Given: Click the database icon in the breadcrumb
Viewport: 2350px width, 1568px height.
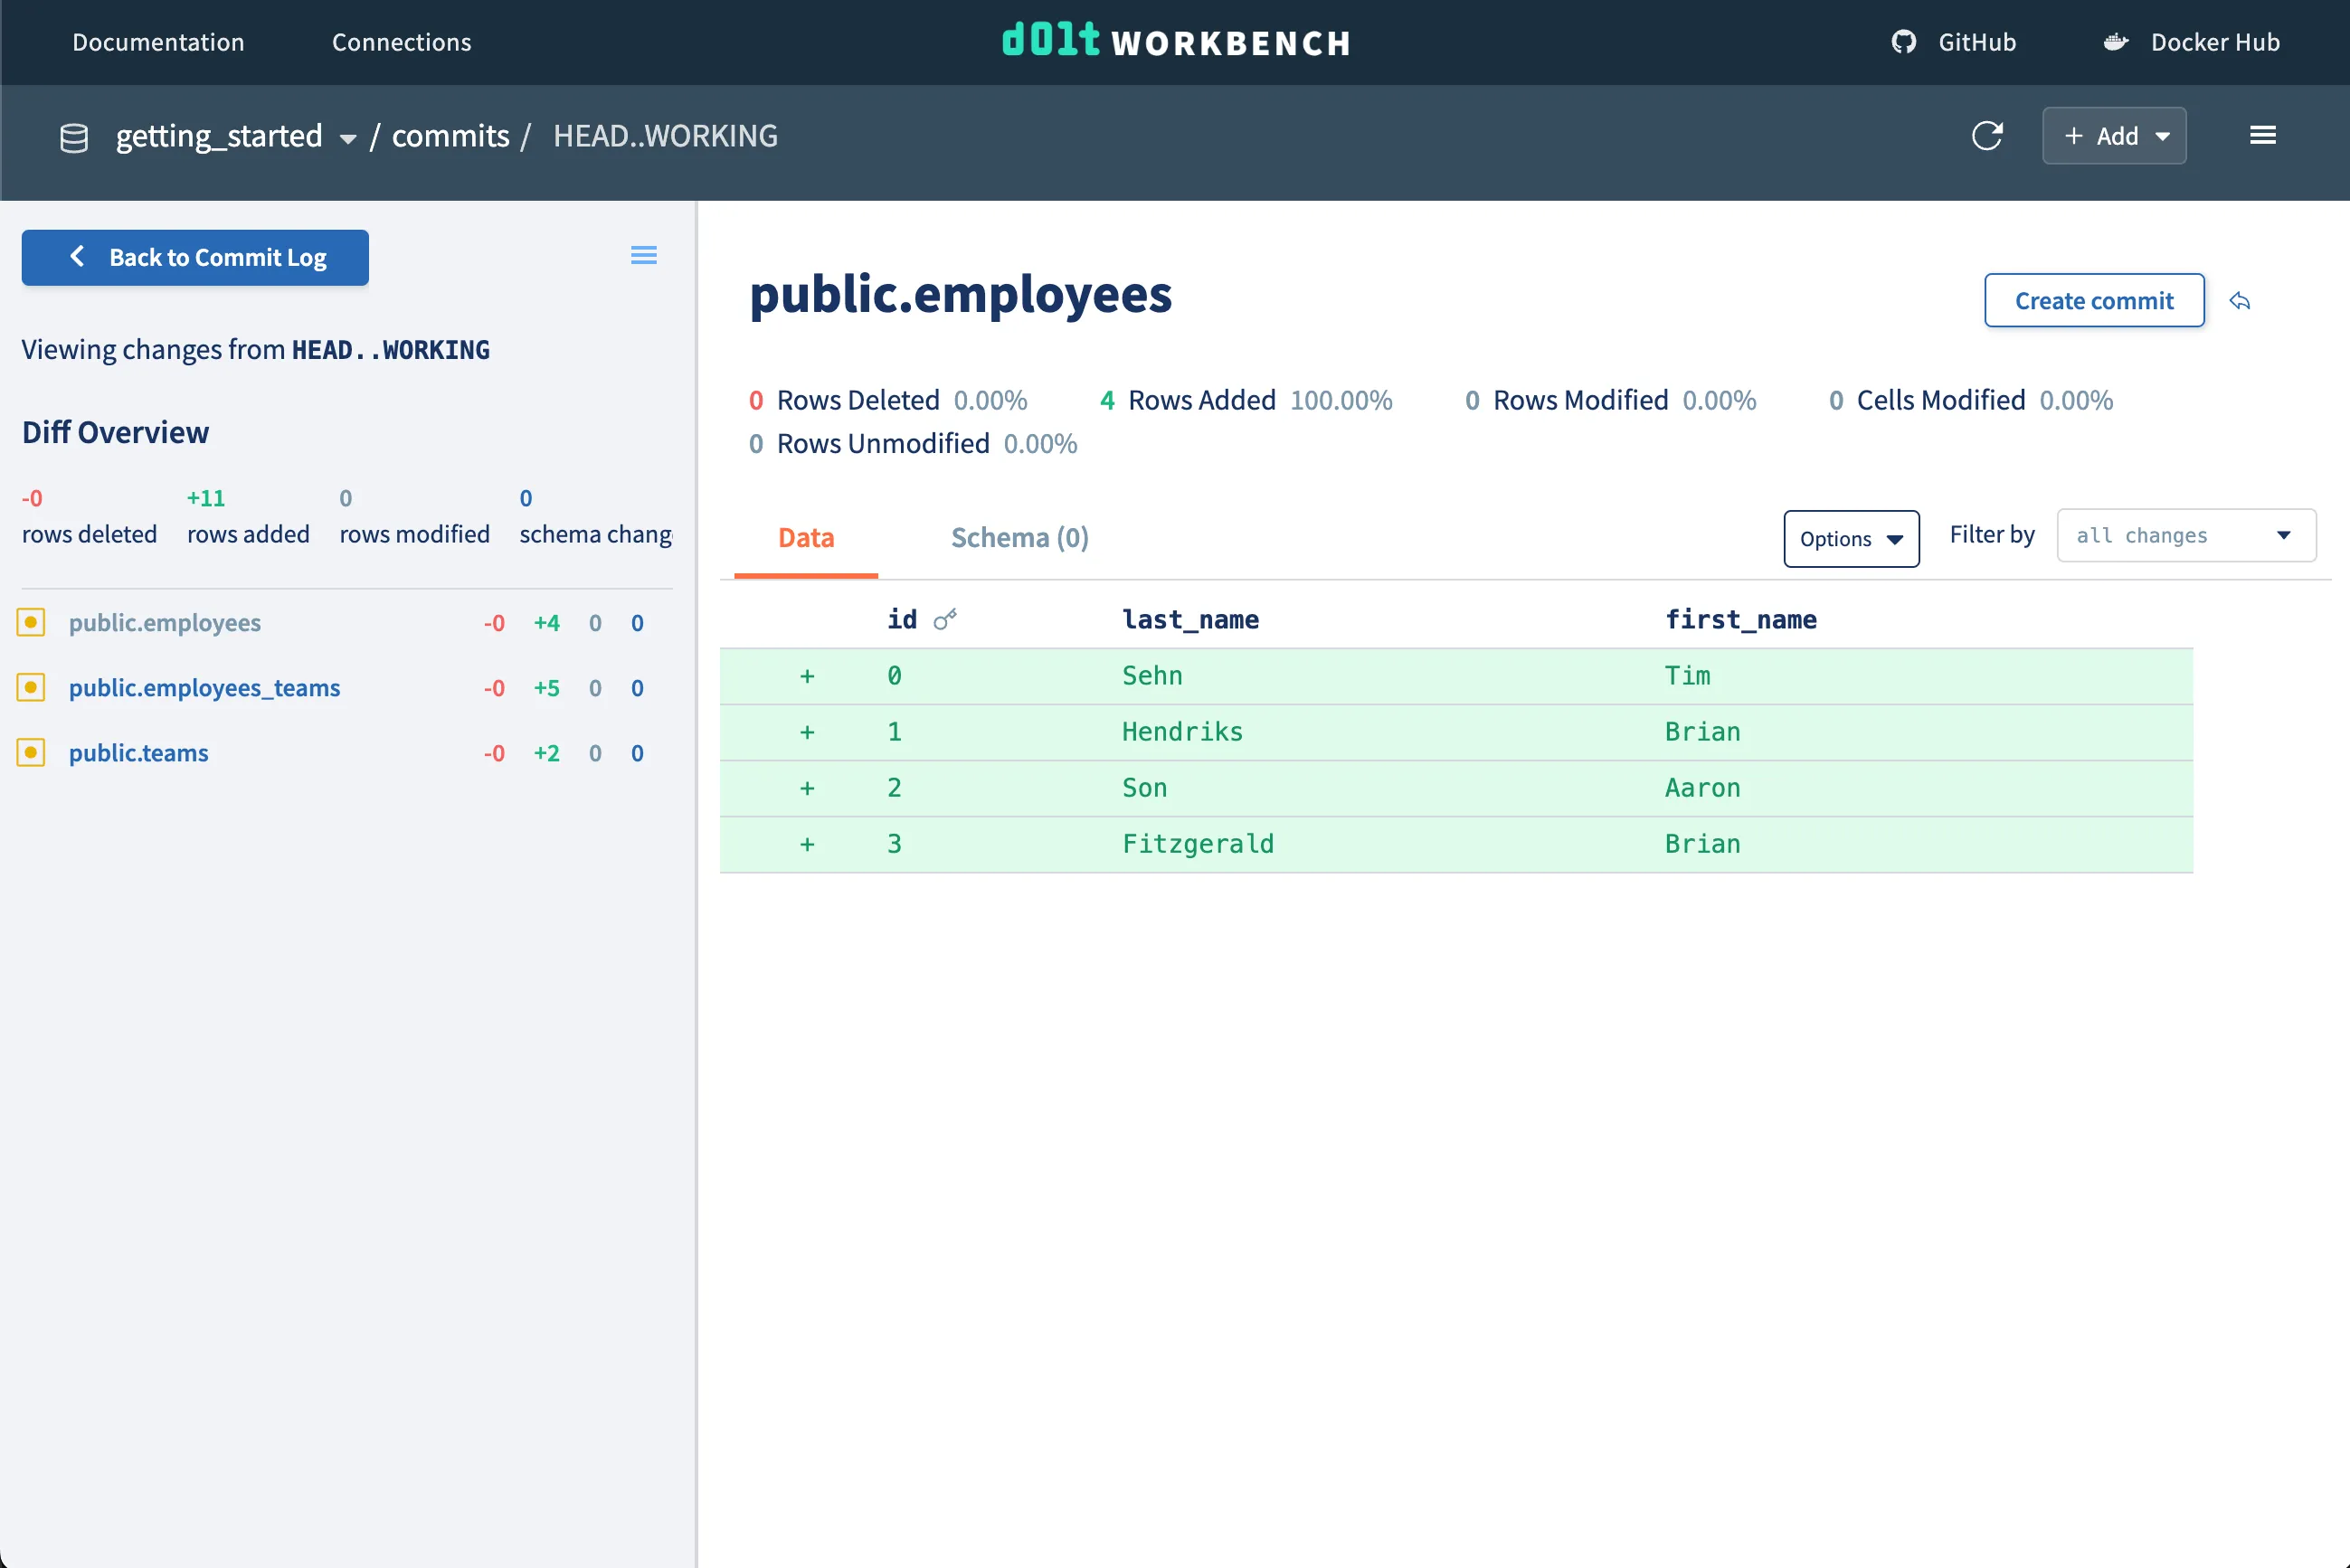Looking at the screenshot, I should click(74, 137).
